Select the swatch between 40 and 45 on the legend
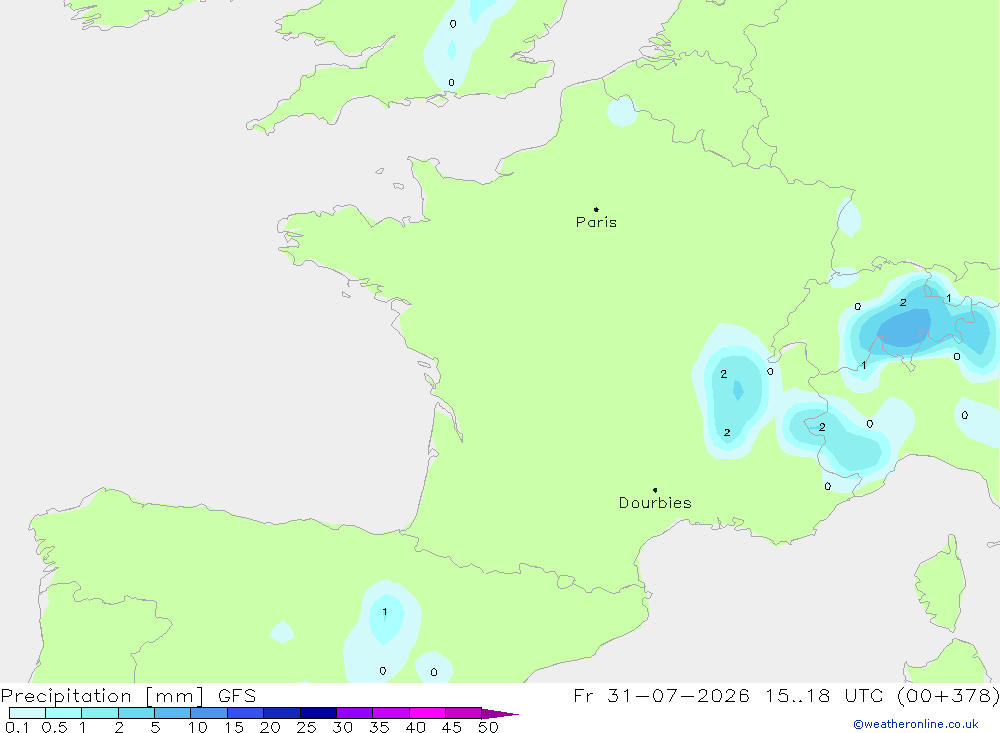The width and height of the screenshot is (1000, 733). pos(427,713)
